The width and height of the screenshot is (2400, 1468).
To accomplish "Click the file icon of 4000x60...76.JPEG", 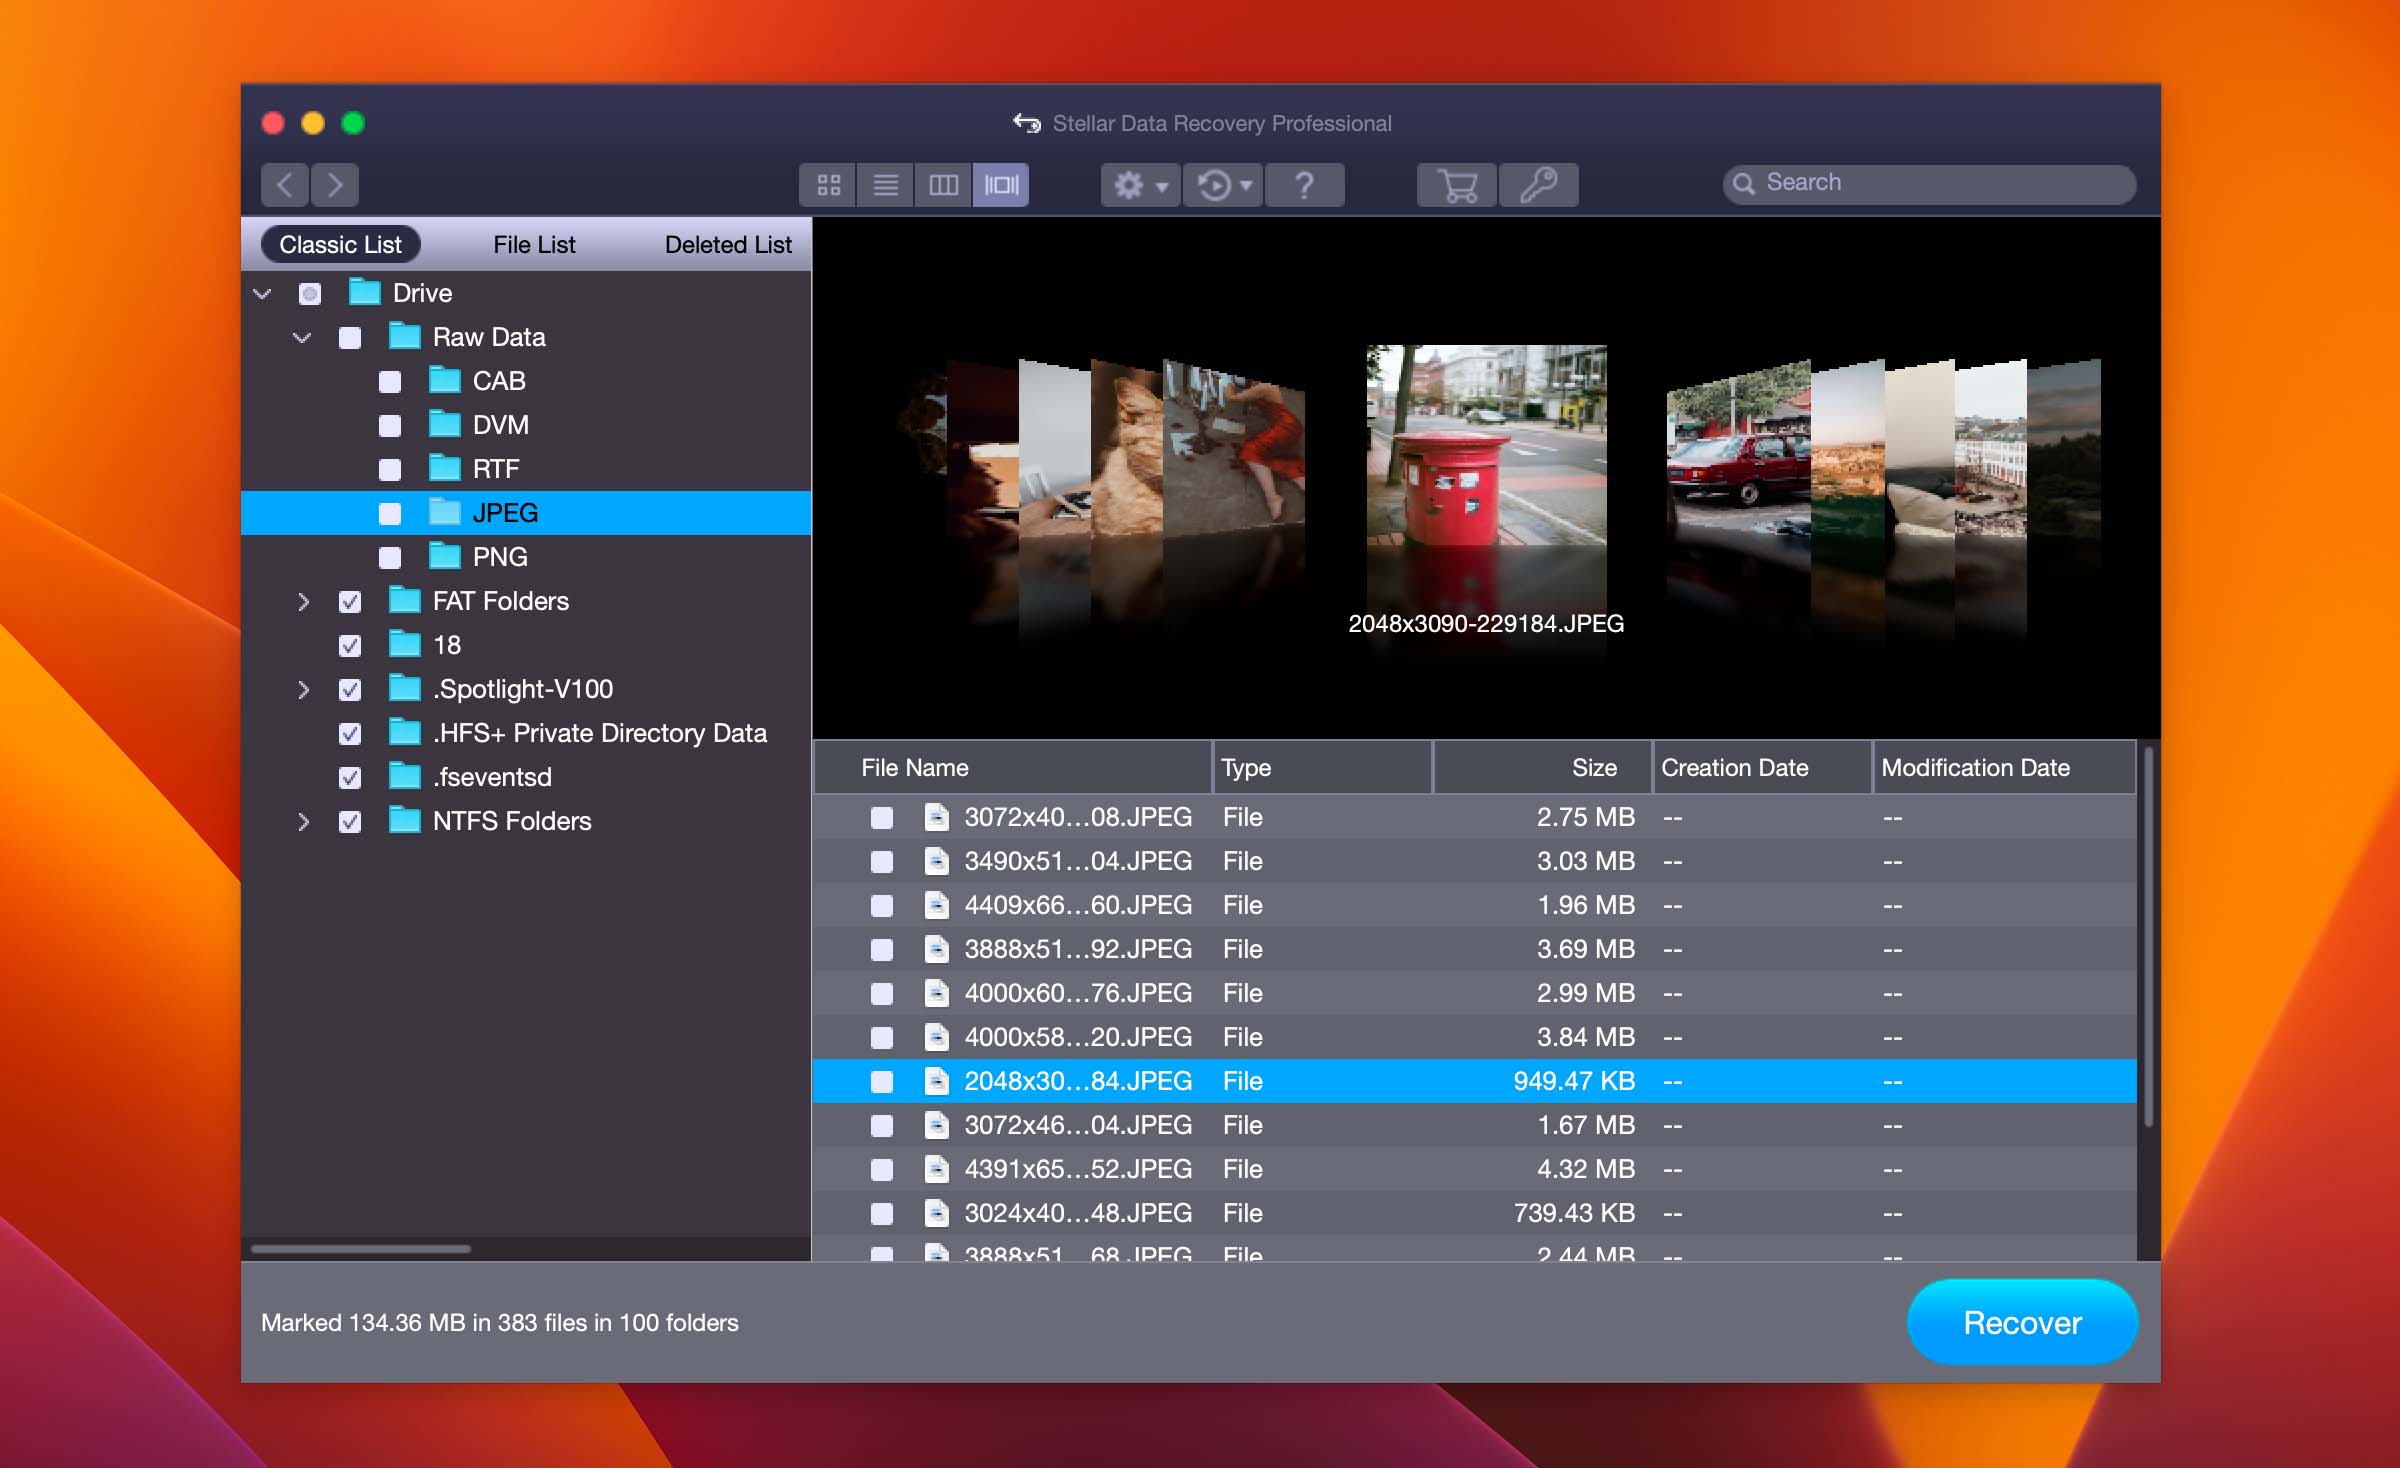I will pos(936,993).
